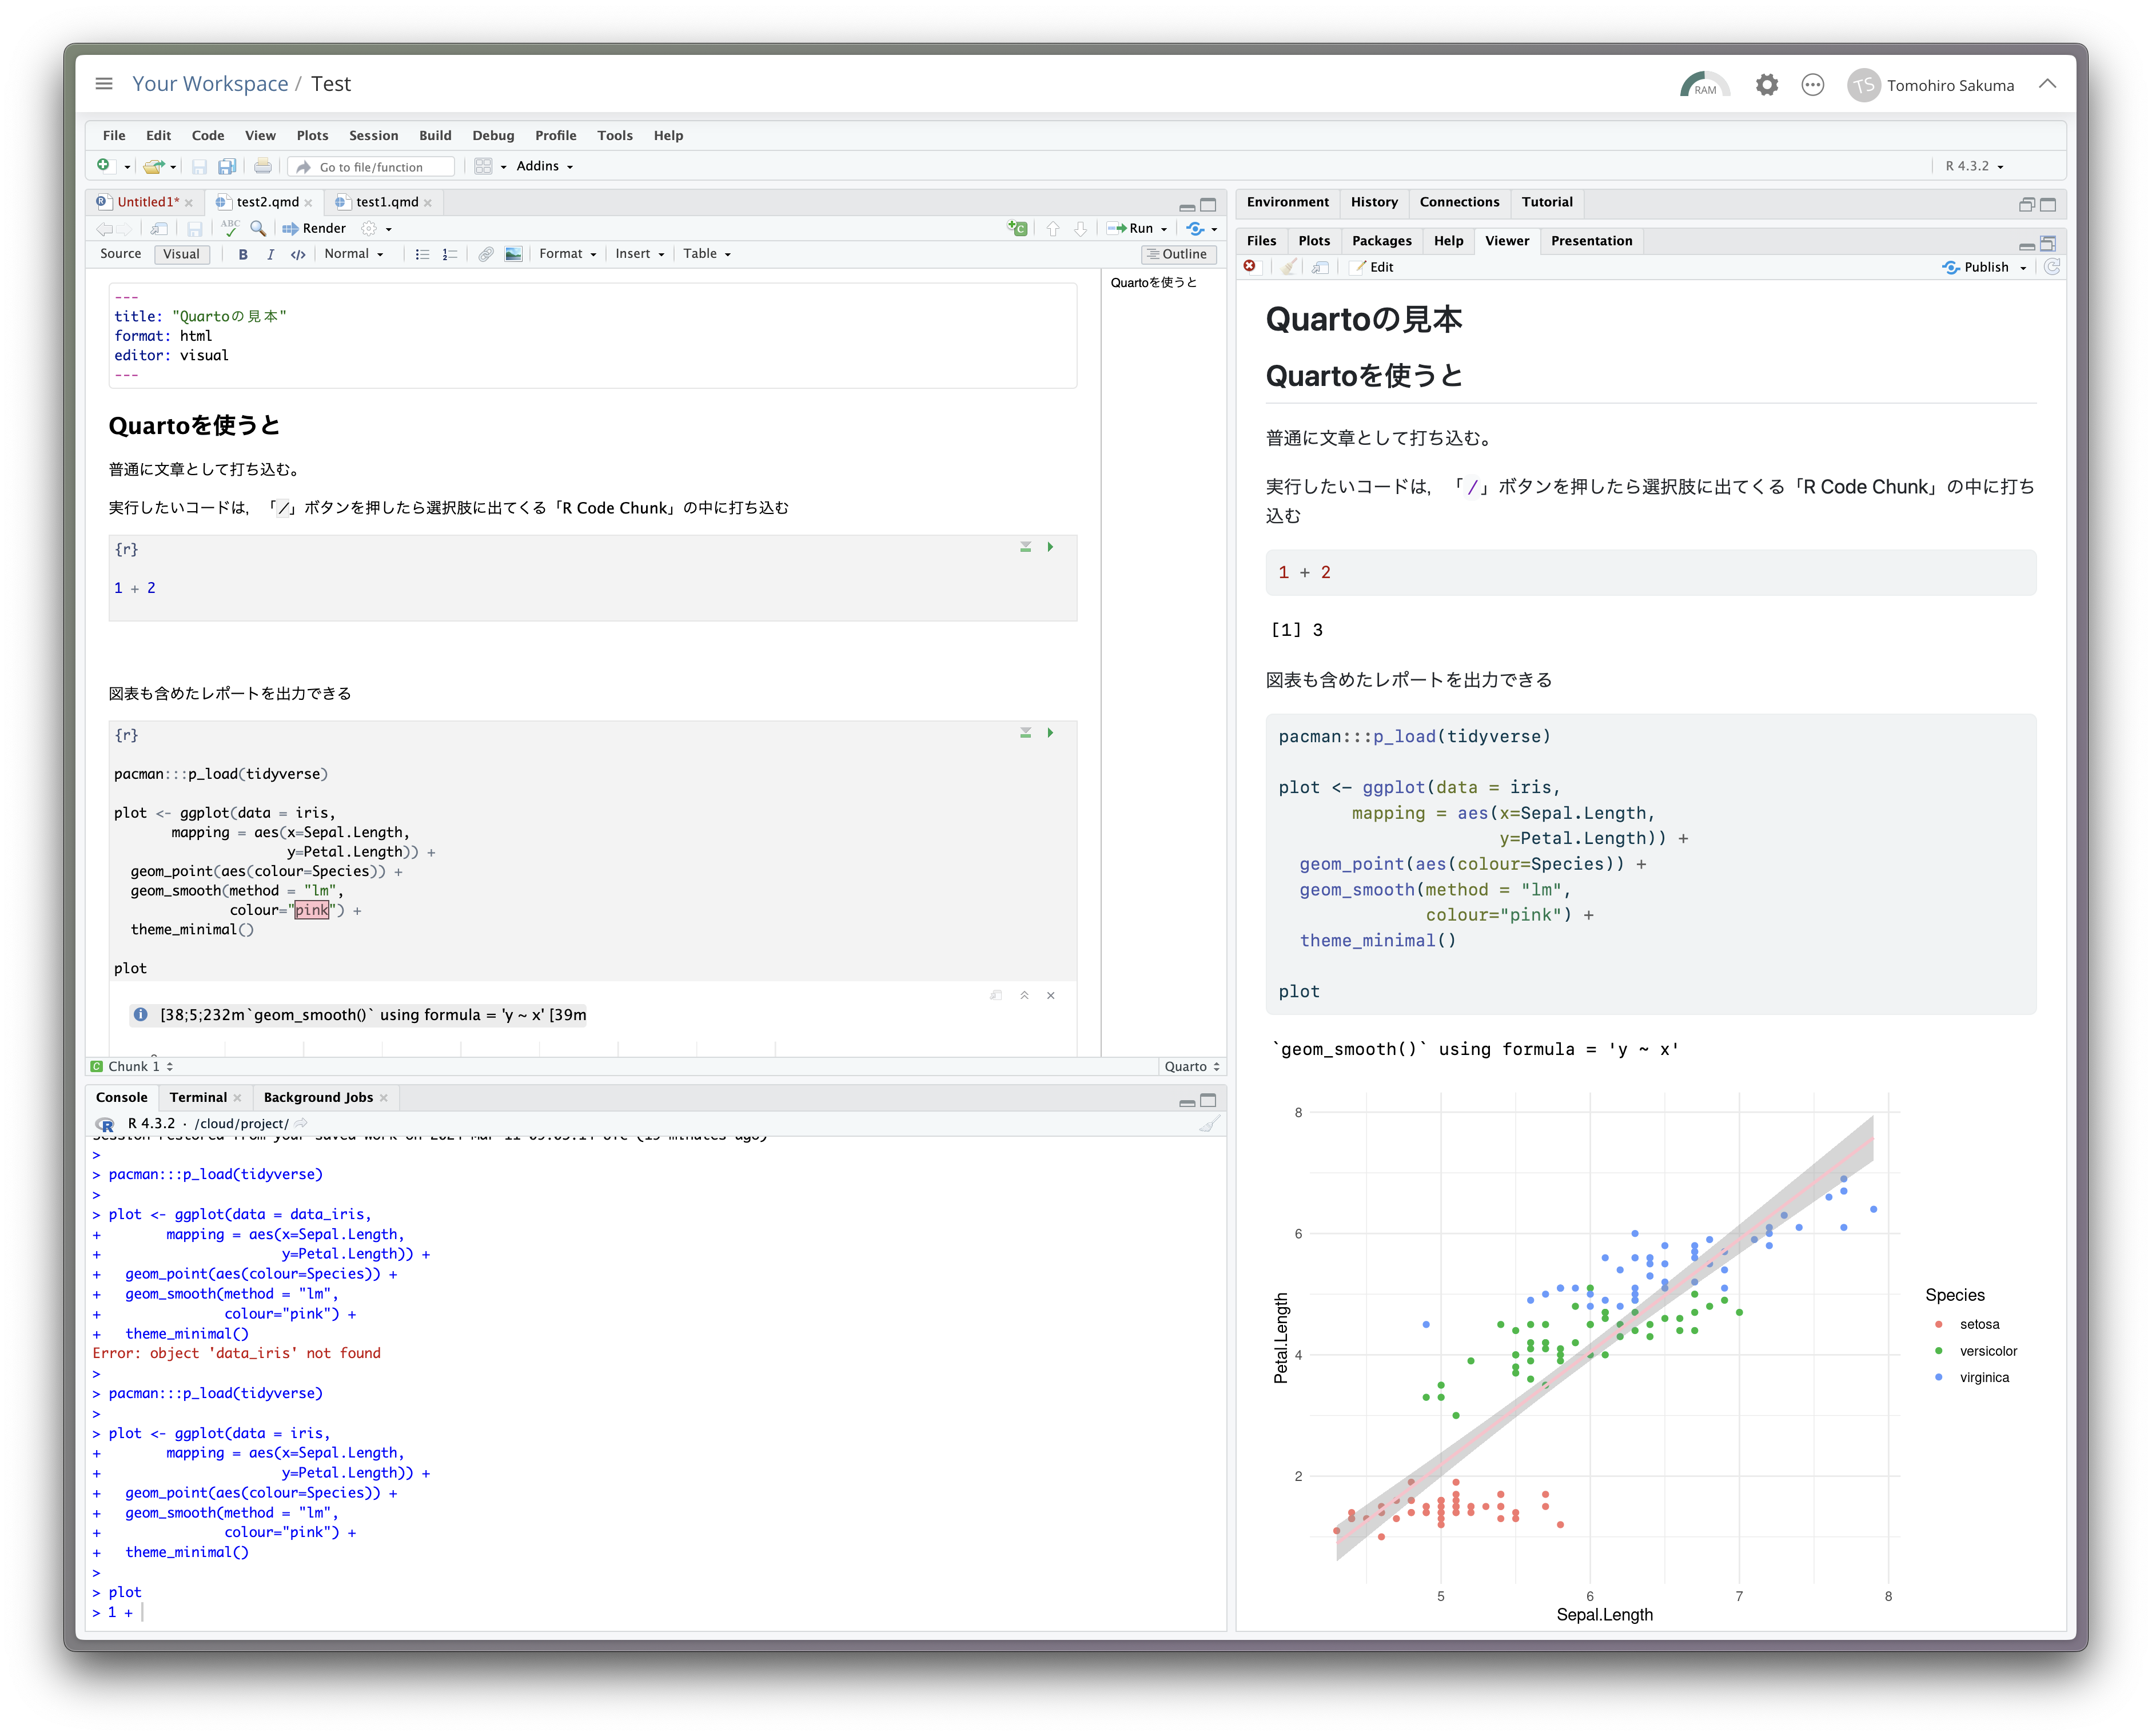Screen dimensions: 2152x1736
Task: Click the Render button
Action: coord(314,228)
